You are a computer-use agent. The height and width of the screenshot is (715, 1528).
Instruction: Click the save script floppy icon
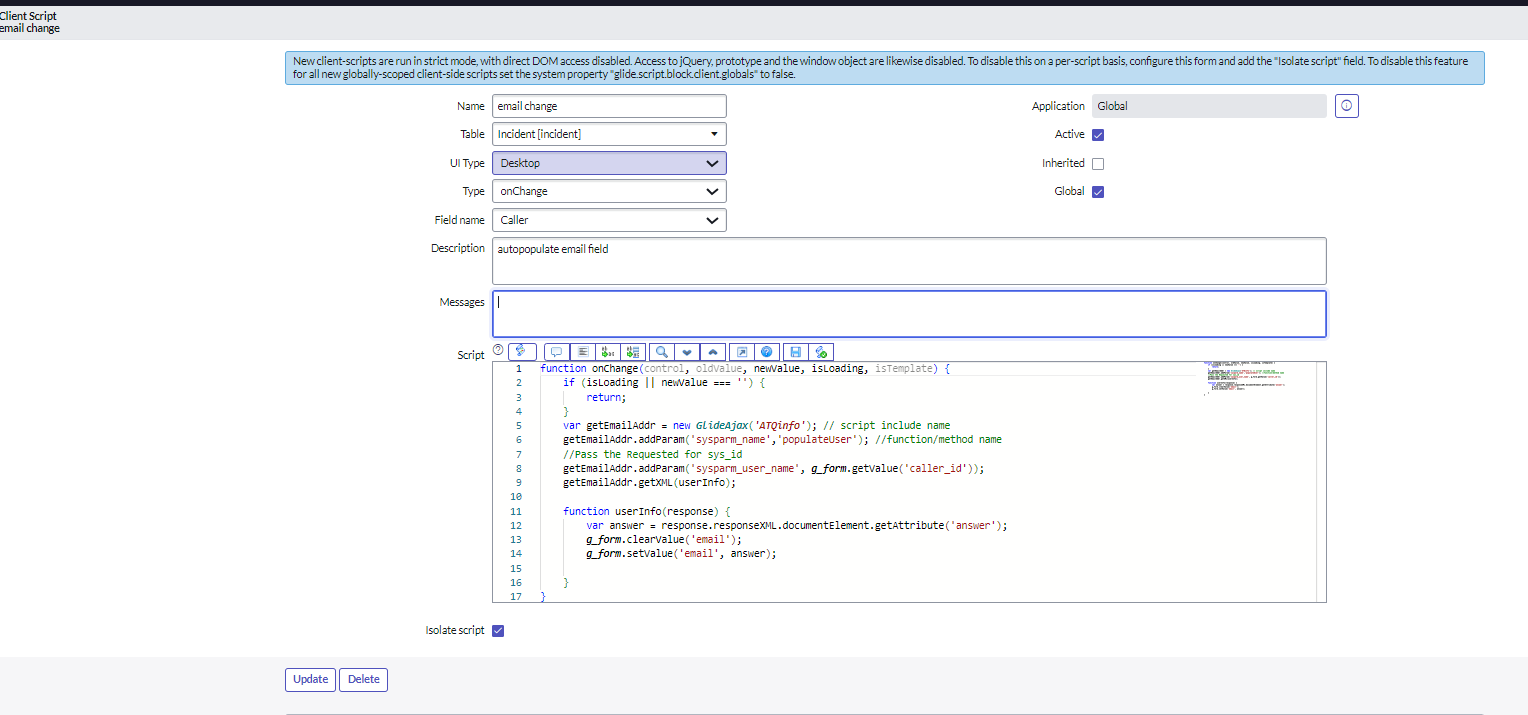[795, 352]
